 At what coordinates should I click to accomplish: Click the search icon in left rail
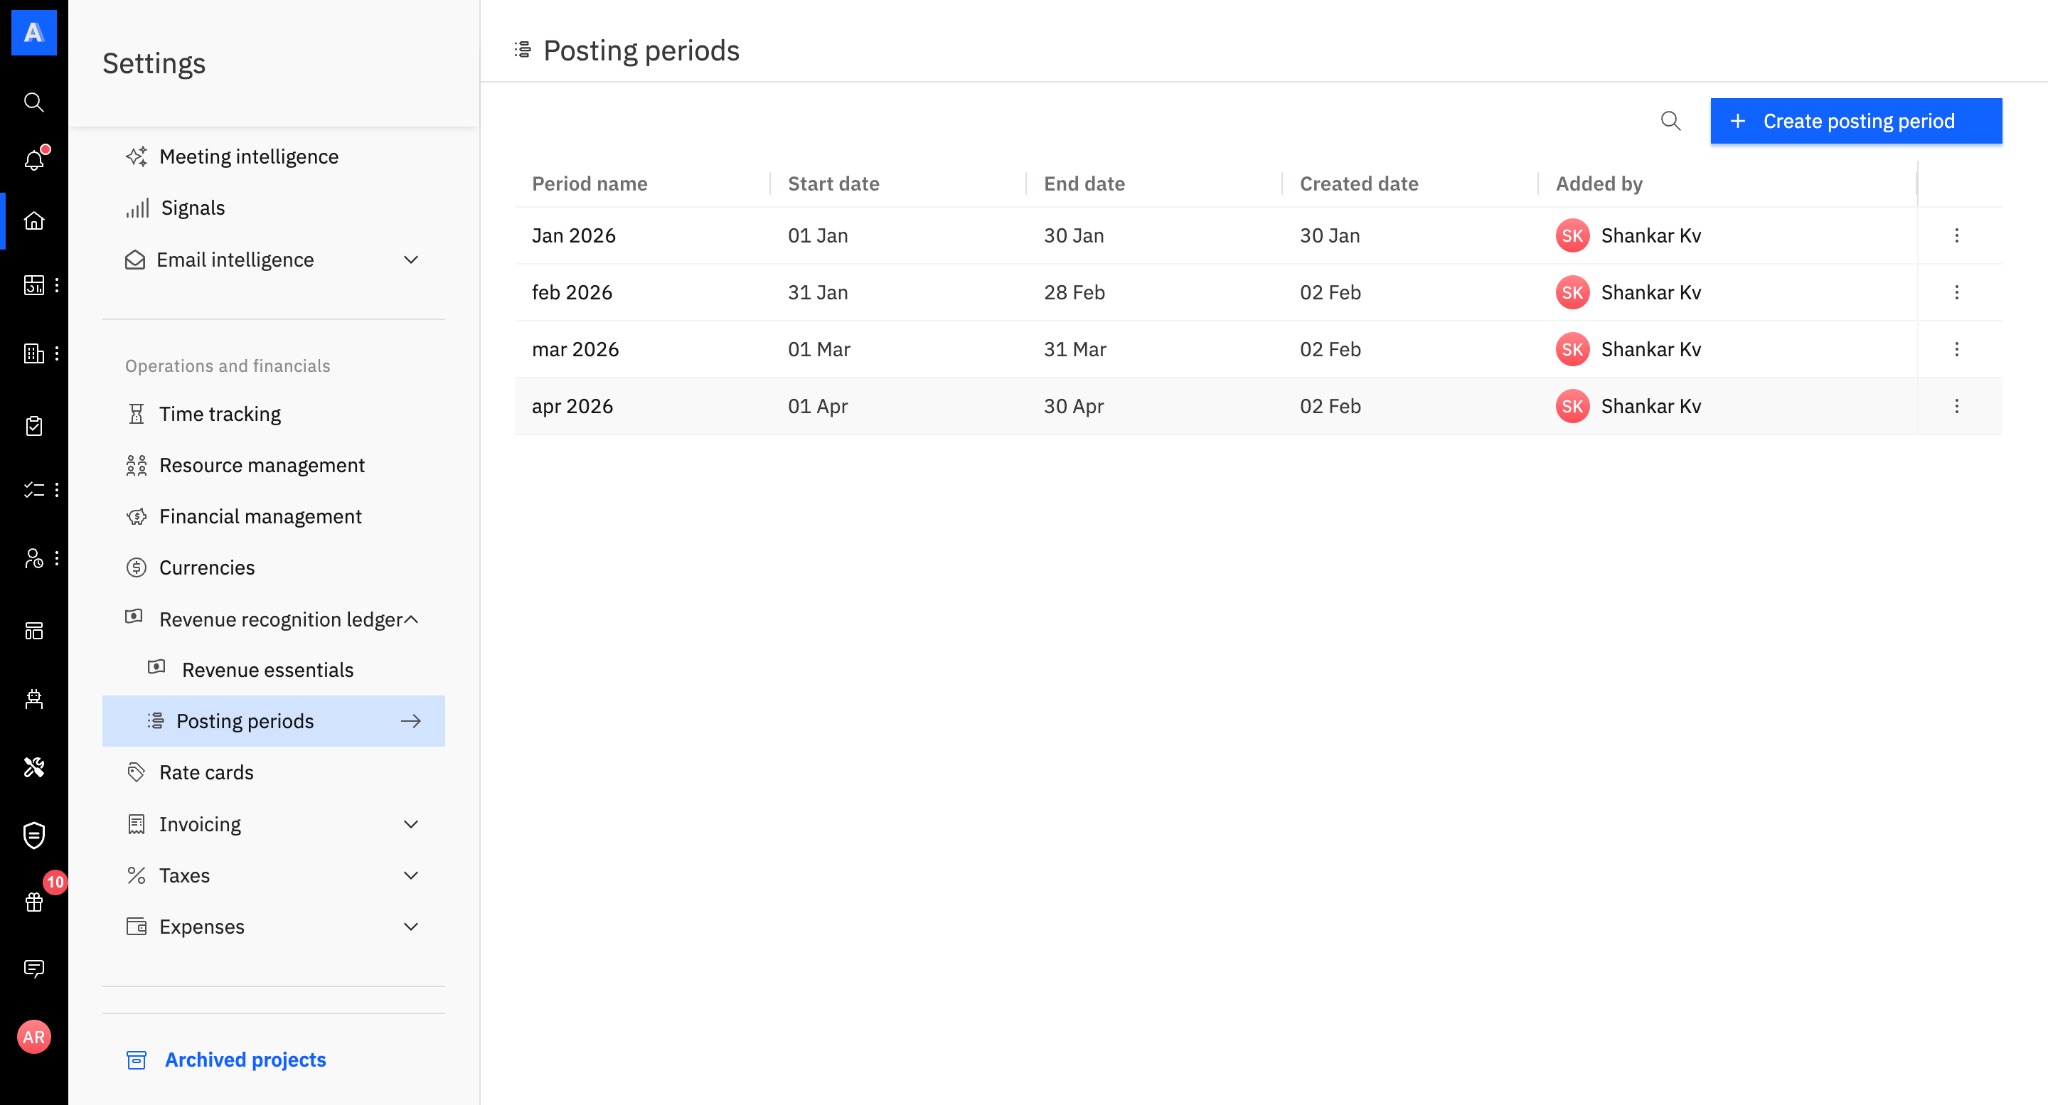(34, 102)
